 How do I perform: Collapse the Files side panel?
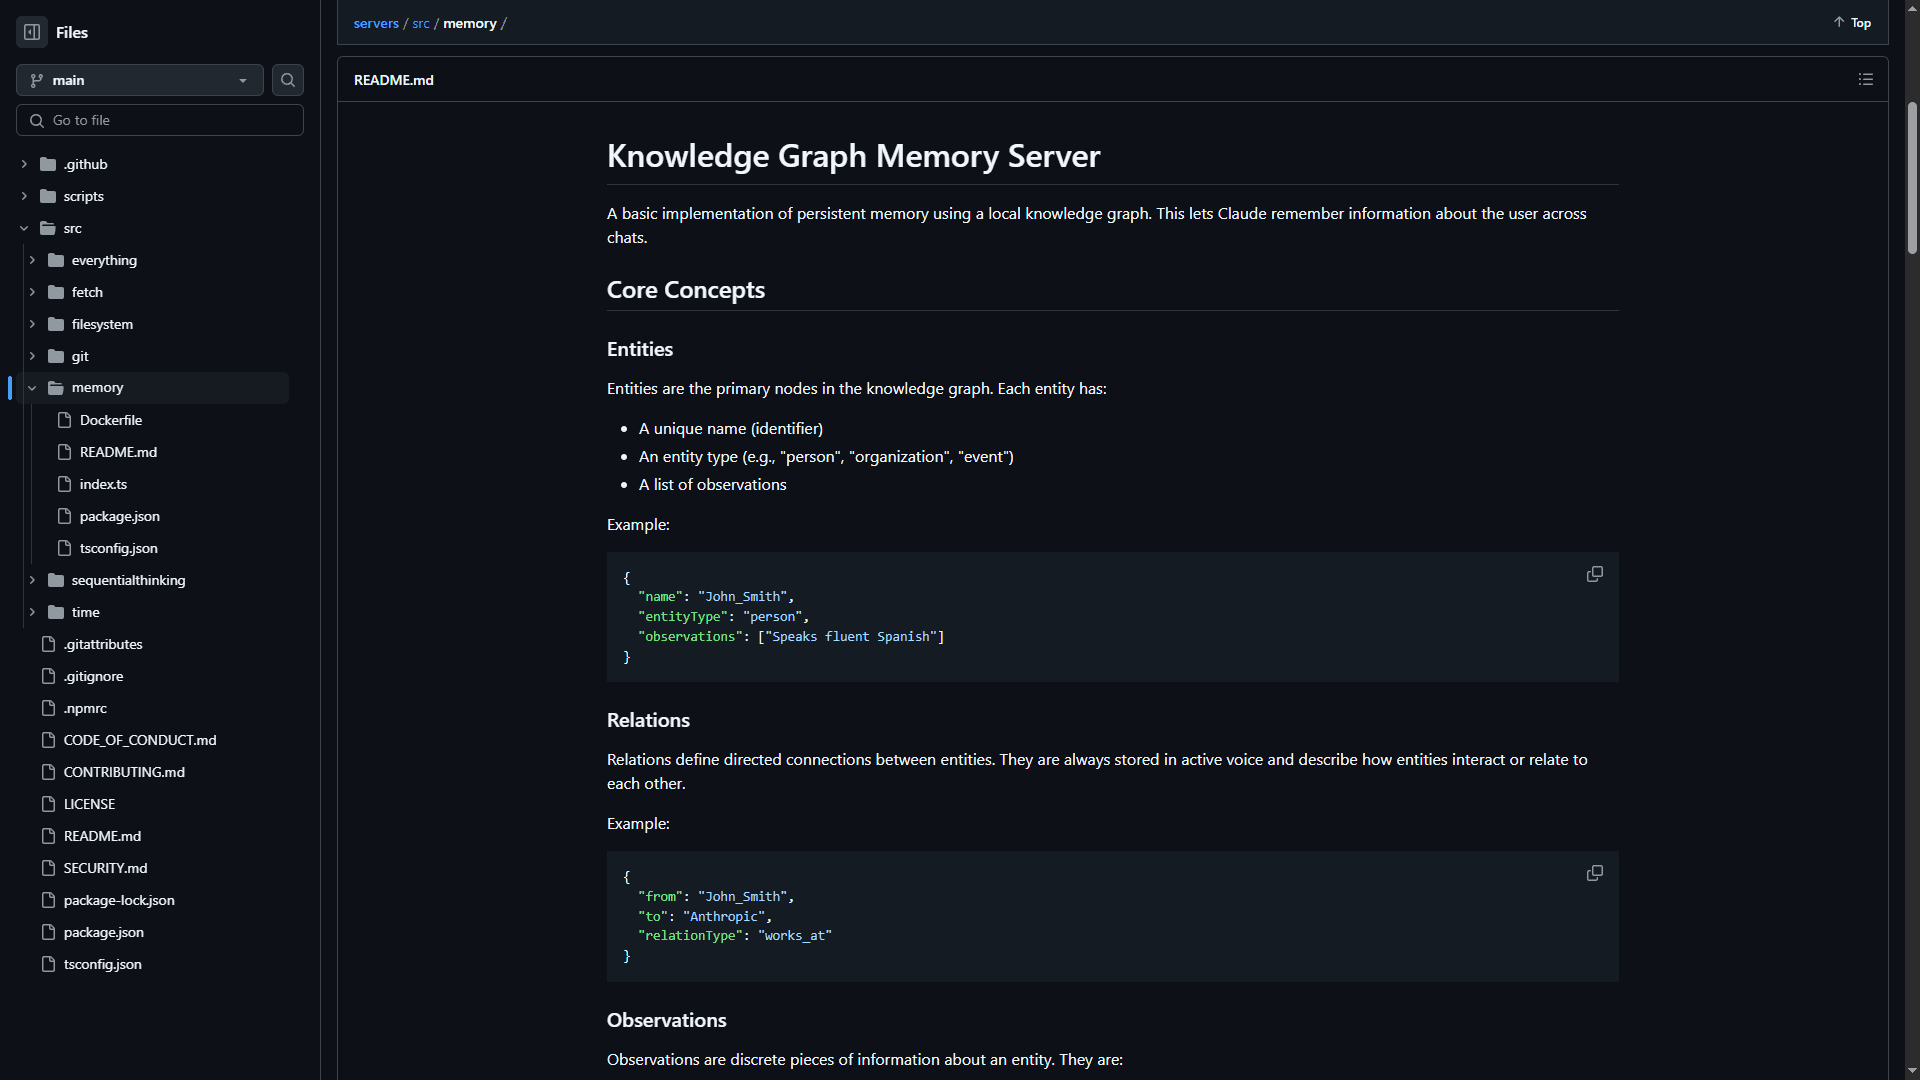coord(31,32)
